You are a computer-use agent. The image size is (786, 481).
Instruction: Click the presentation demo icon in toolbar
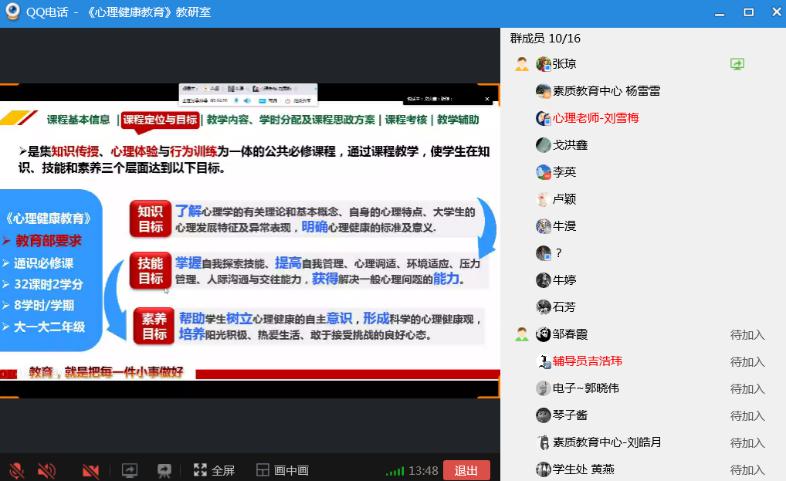pyautogui.click(x=163, y=470)
